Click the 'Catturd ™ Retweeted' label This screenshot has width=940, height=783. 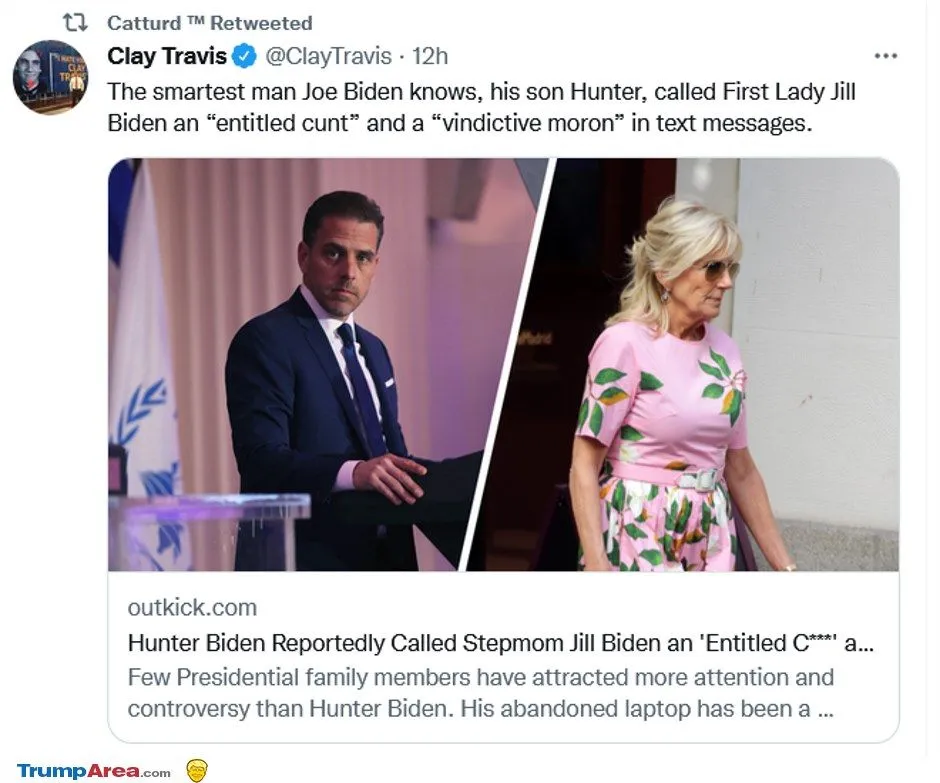tap(209, 22)
